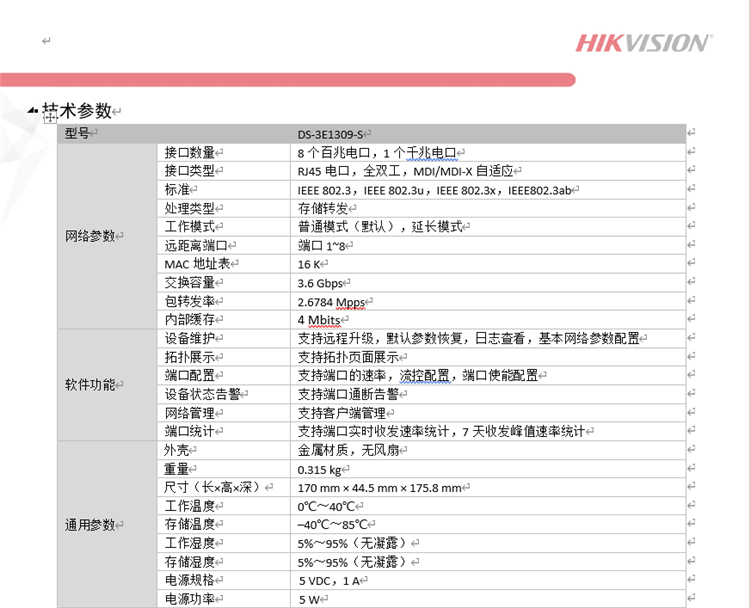
Task: Click the 设备状态告警 label cell
Action: click(x=223, y=394)
